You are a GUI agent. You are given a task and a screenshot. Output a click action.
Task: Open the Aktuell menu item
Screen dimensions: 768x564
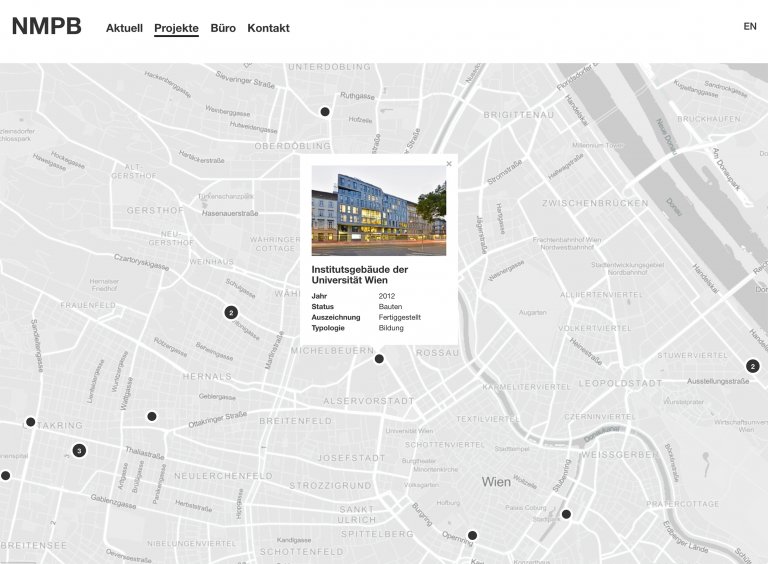[x=124, y=28]
